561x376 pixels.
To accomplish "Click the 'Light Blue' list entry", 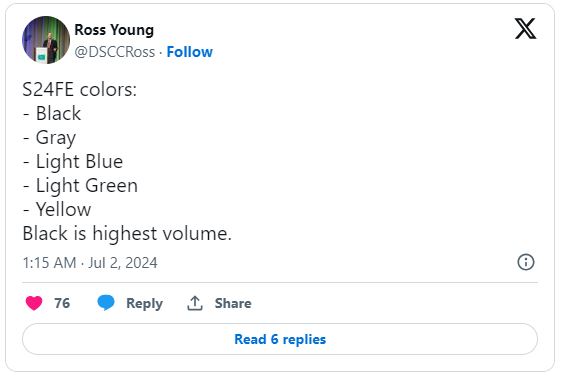I will 79,161.
